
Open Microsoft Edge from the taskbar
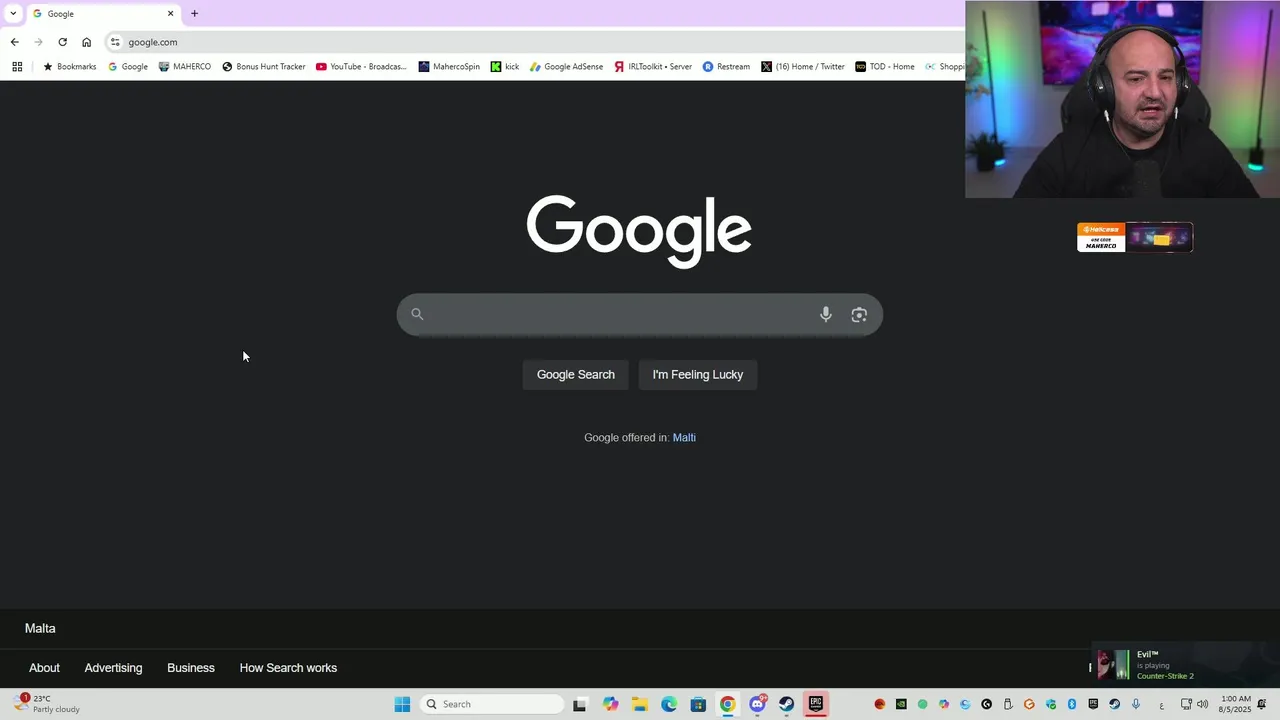669,704
